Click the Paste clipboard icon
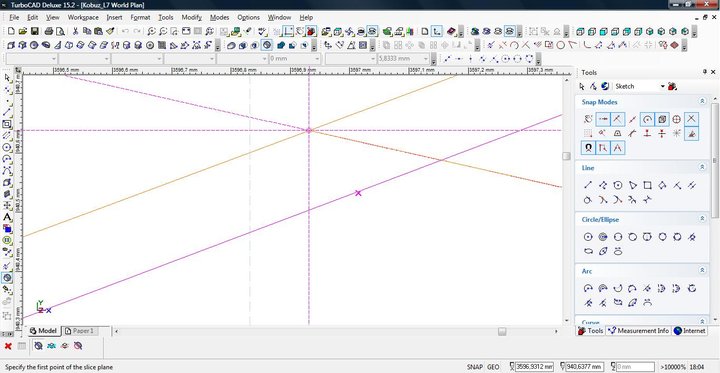This screenshot has width=720, height=373. point(98,31)
